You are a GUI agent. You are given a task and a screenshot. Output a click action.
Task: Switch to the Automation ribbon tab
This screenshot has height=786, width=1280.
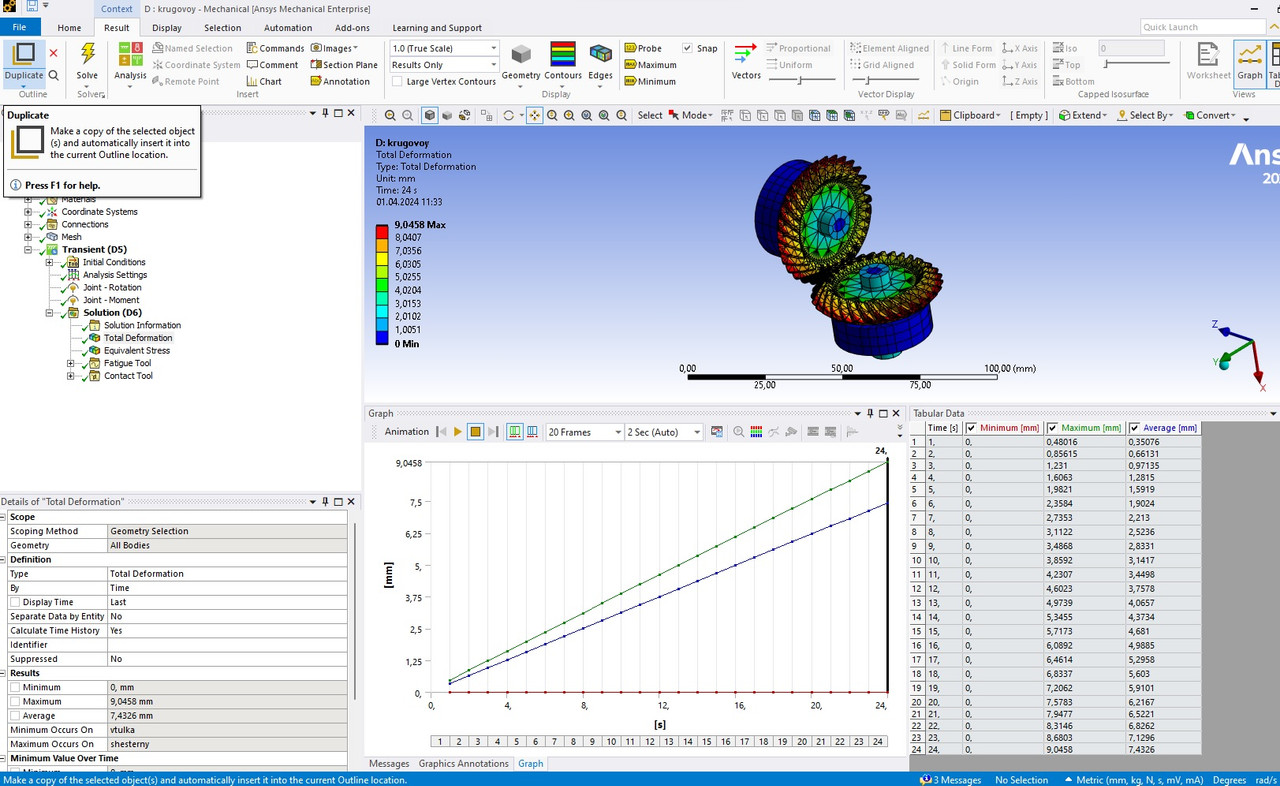pos(288,28)
